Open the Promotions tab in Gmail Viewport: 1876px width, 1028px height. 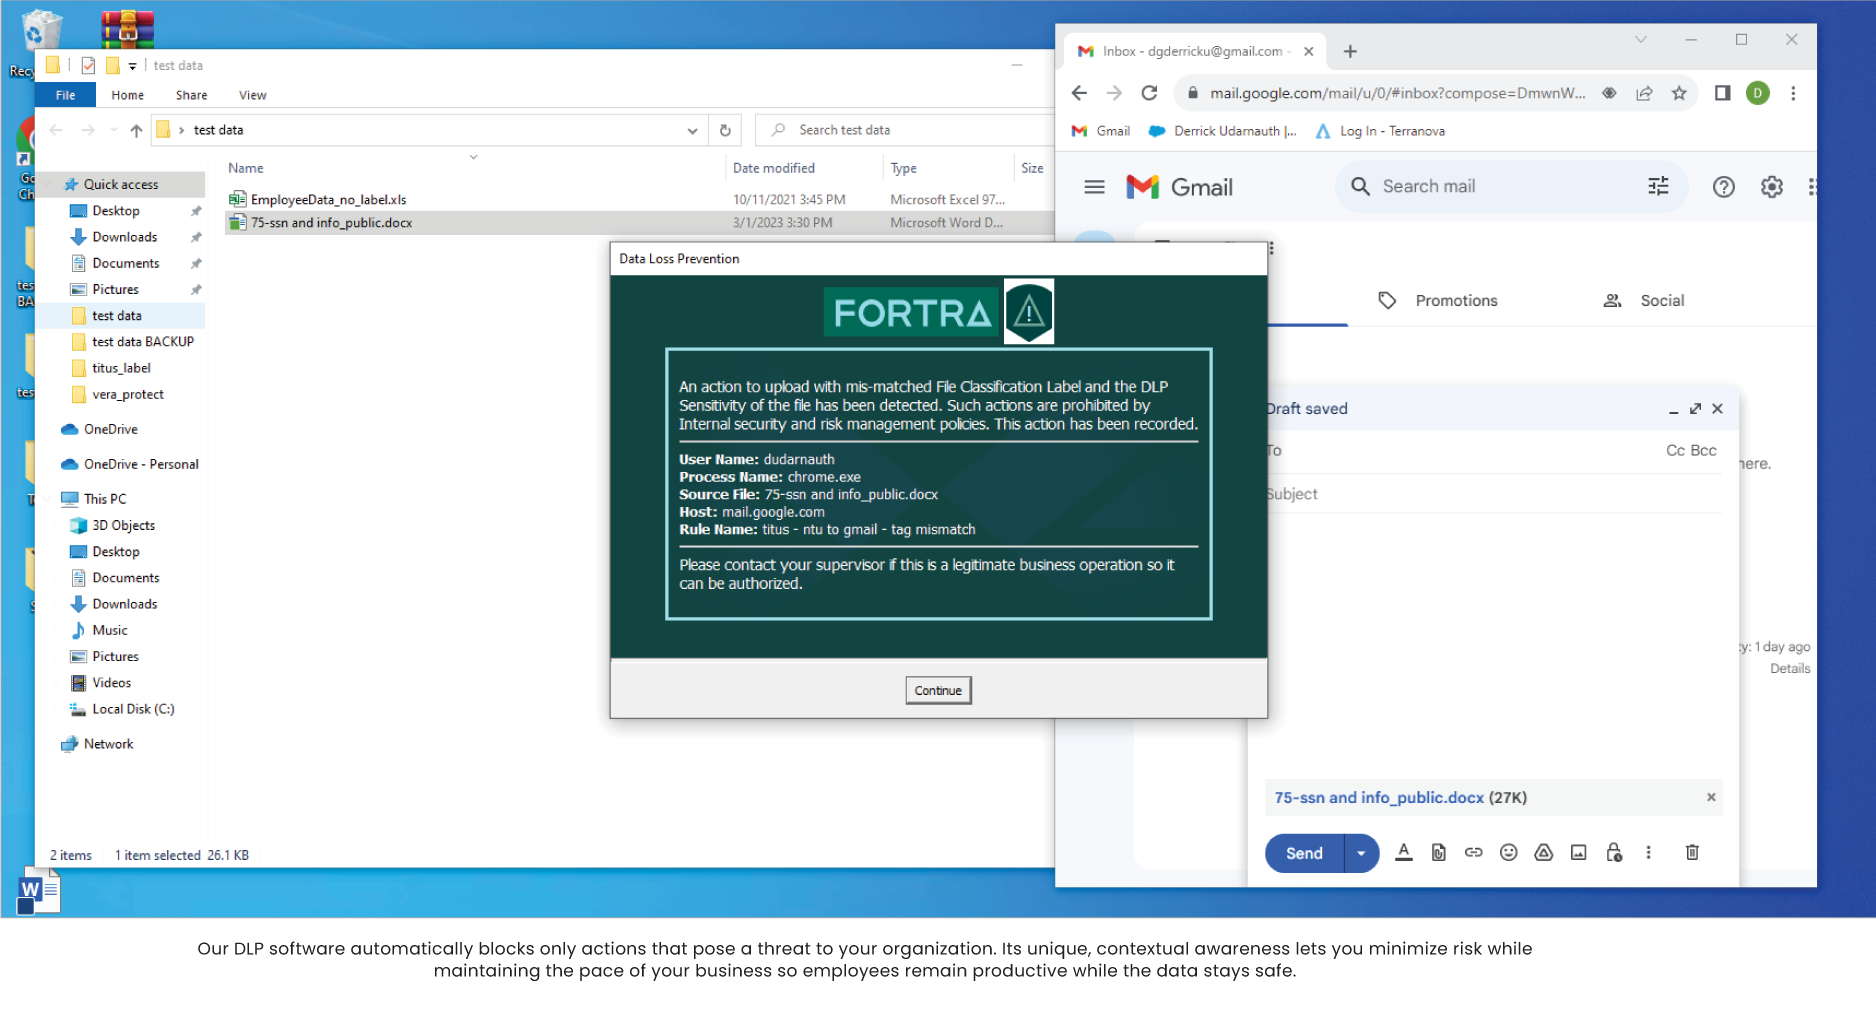[x=1455, y=300]
